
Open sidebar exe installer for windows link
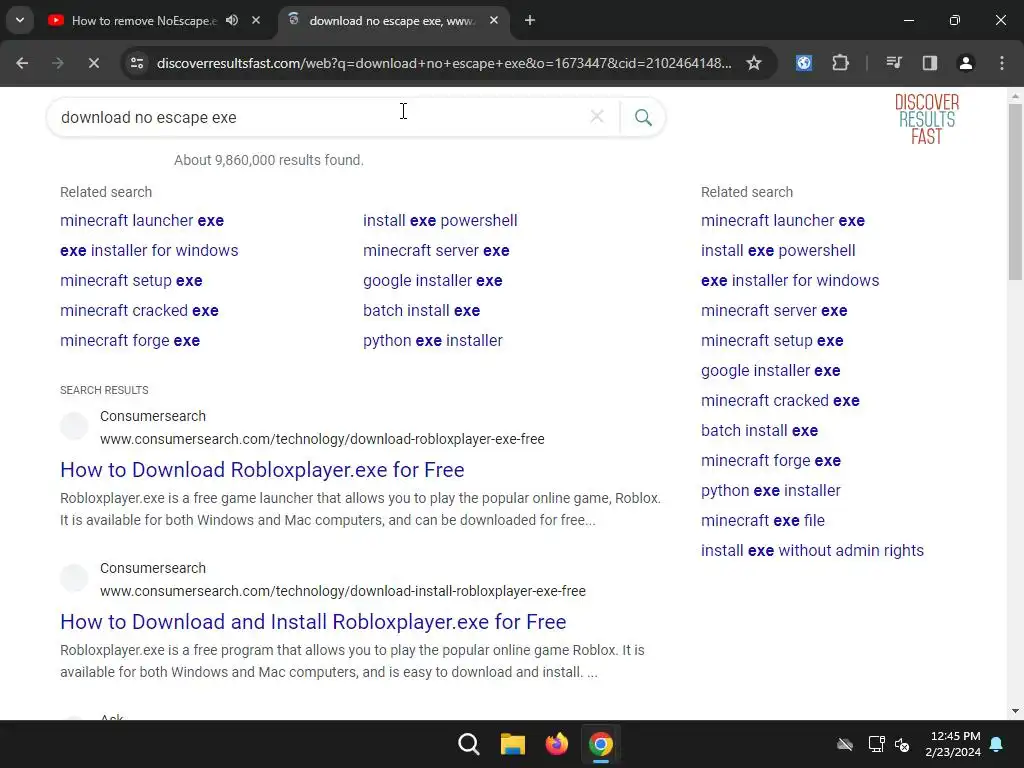coord(790,281)
